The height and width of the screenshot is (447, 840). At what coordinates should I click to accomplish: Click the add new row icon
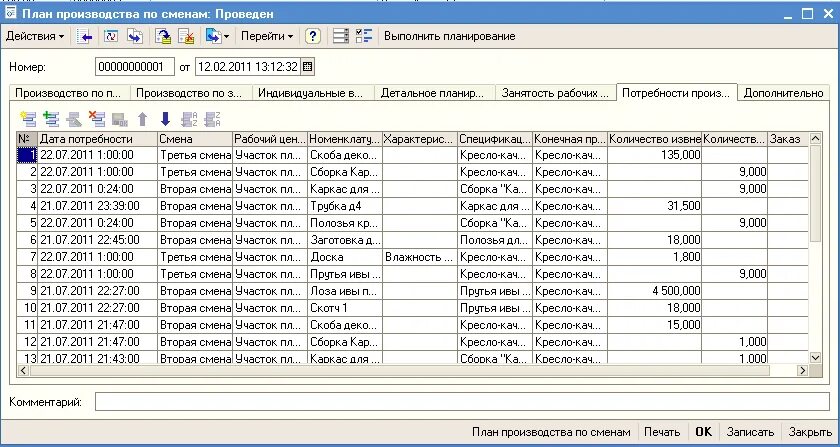28,119
